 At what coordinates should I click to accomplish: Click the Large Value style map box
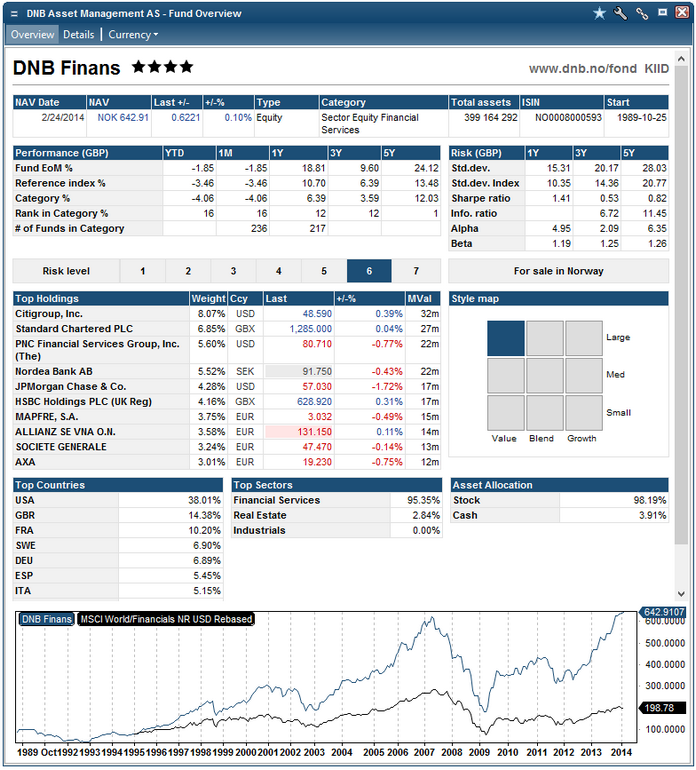(x=505, y=338)
